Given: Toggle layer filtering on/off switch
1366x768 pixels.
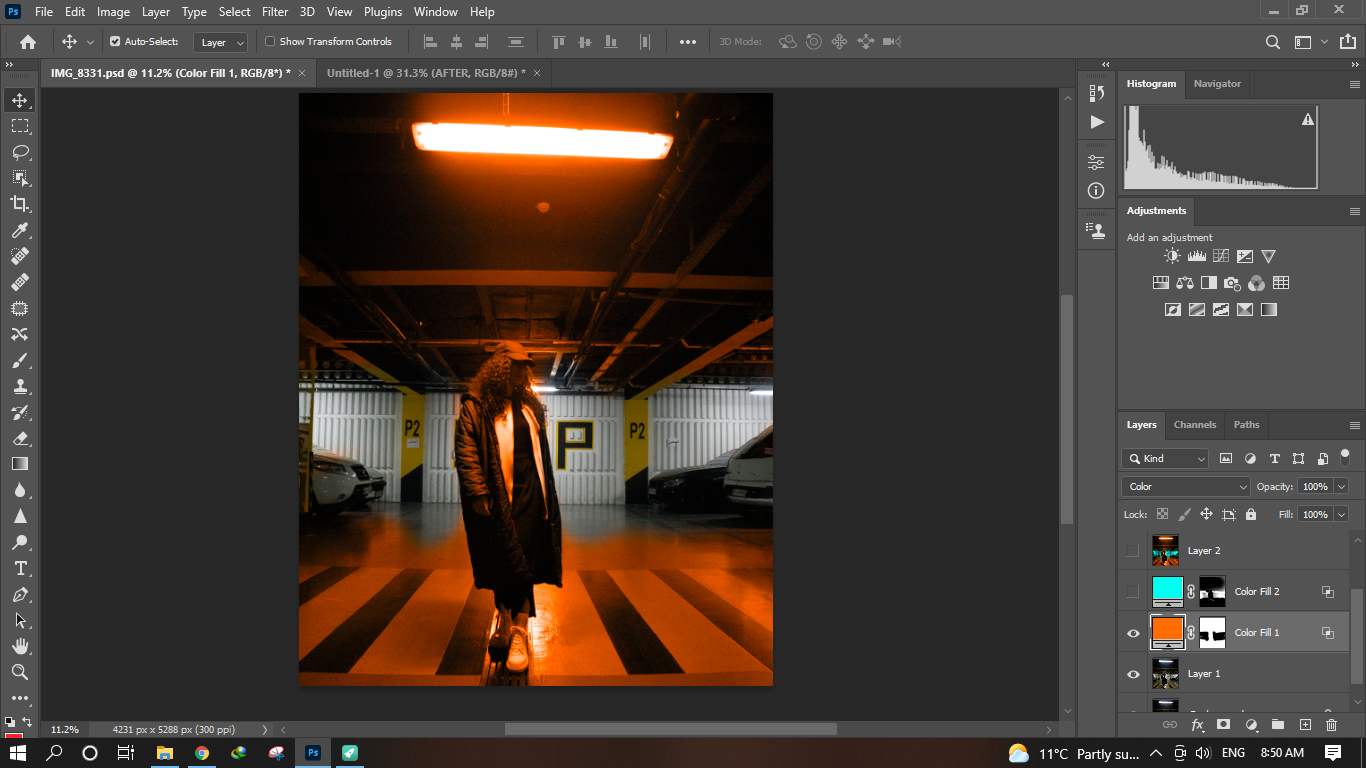Looking at the screenshot, I should click(1345, 456).
